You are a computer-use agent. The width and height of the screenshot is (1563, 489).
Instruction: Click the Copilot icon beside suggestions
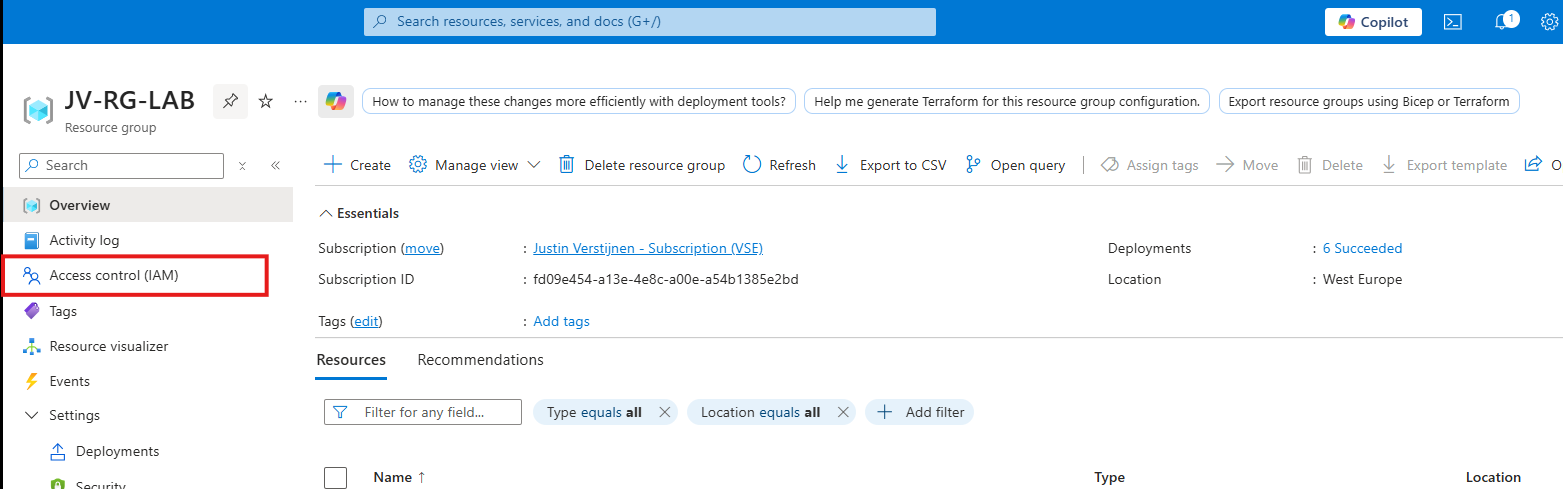tap(336, 101)
